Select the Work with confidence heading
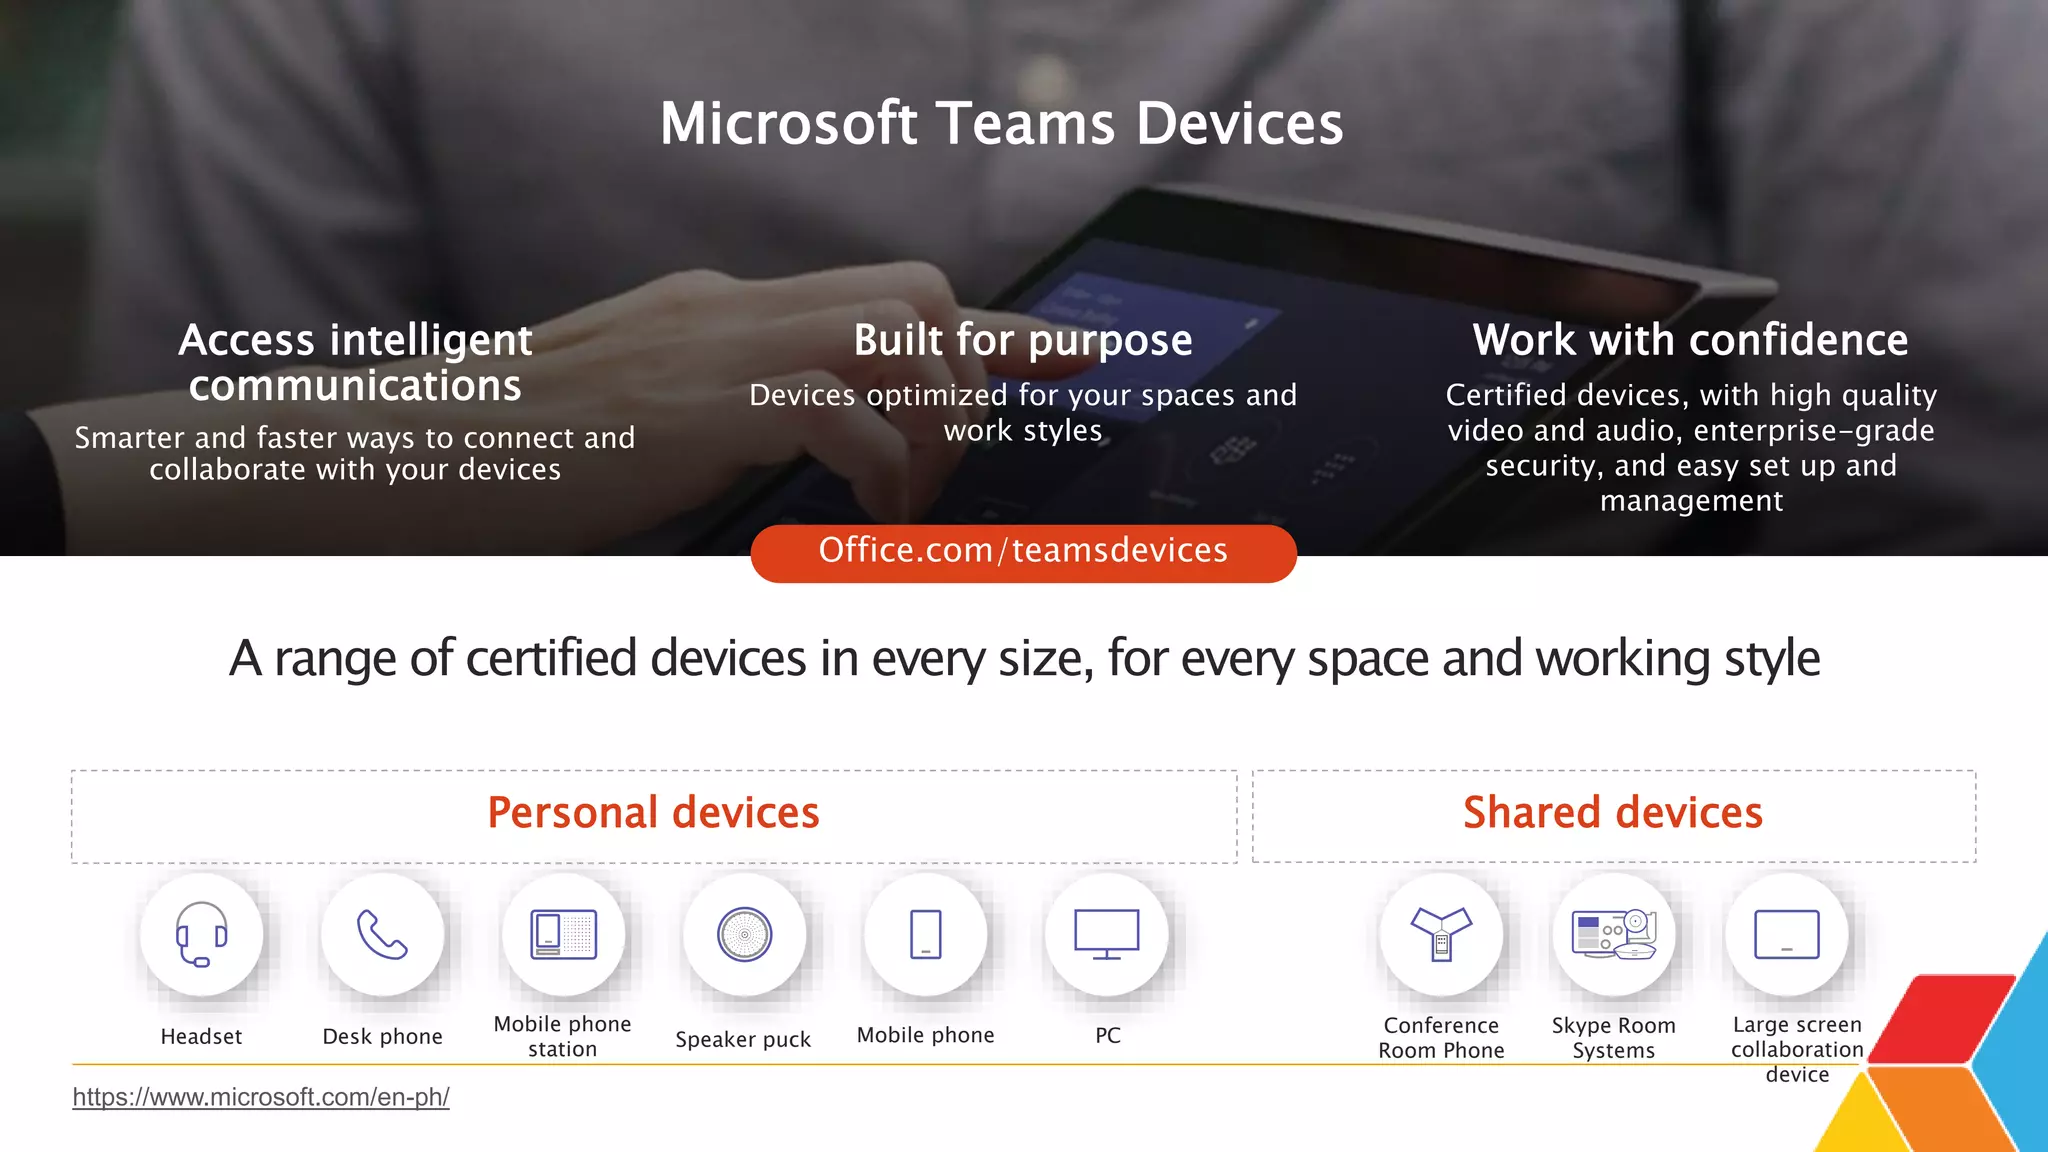2048x1152 pixels. click(x=1691, y=340)
